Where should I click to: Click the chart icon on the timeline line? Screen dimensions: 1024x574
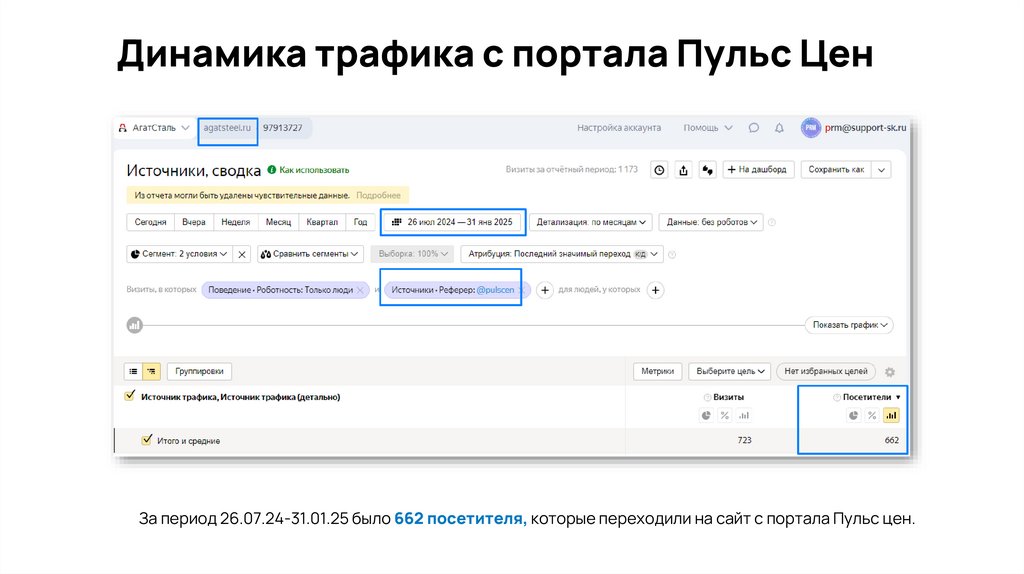pos(135,325)
